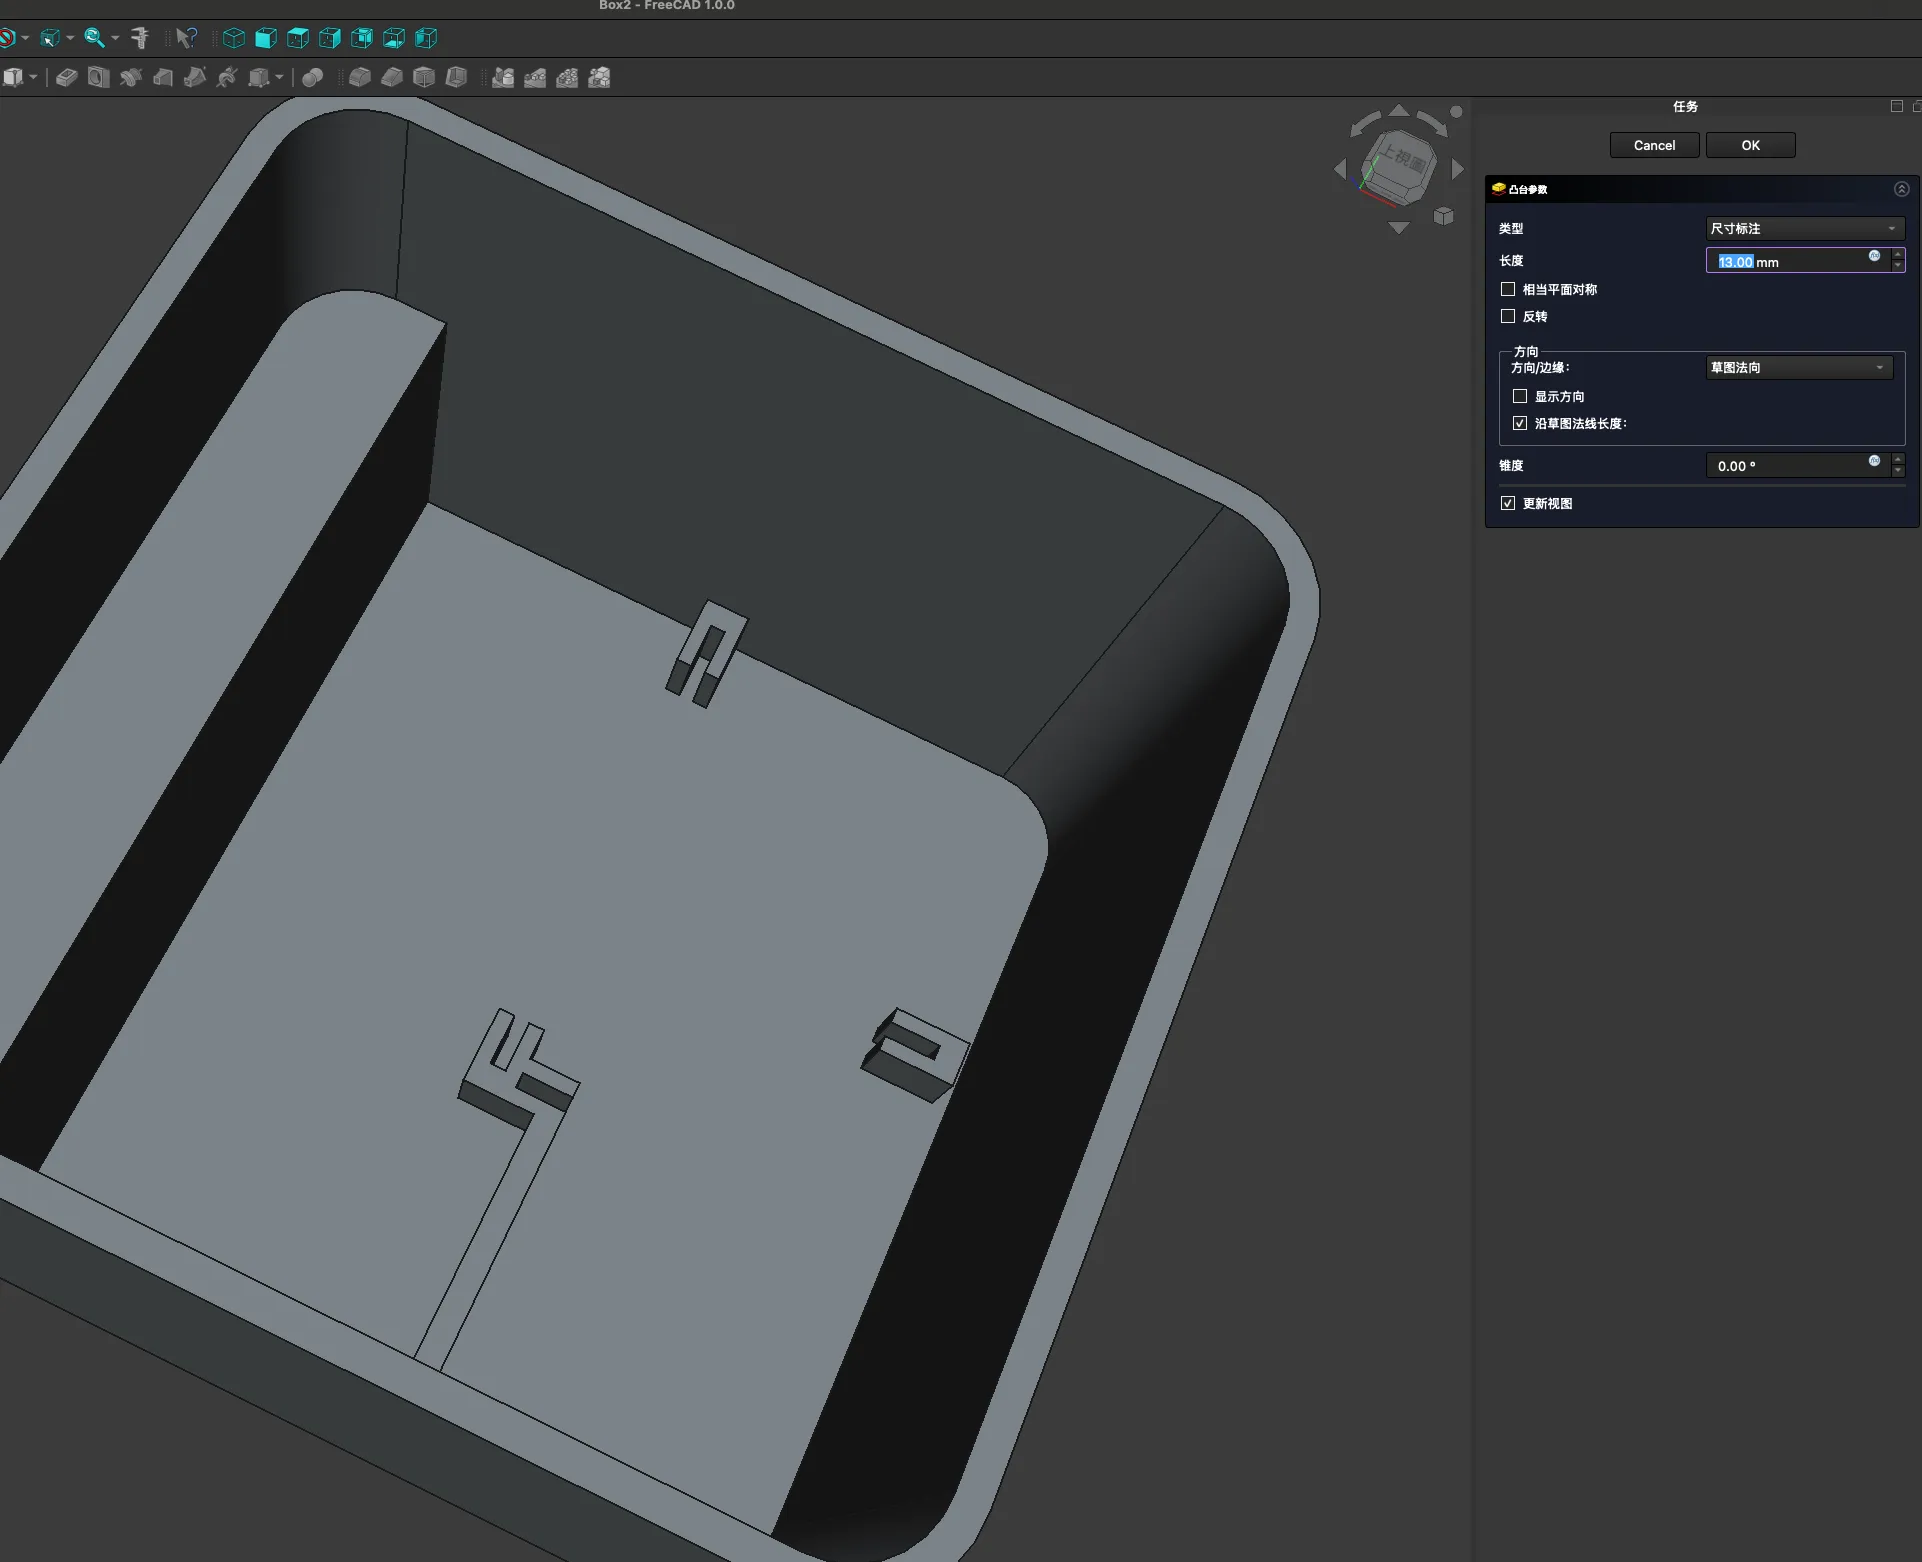Click the Chamfer tool icon

[392, 77]
